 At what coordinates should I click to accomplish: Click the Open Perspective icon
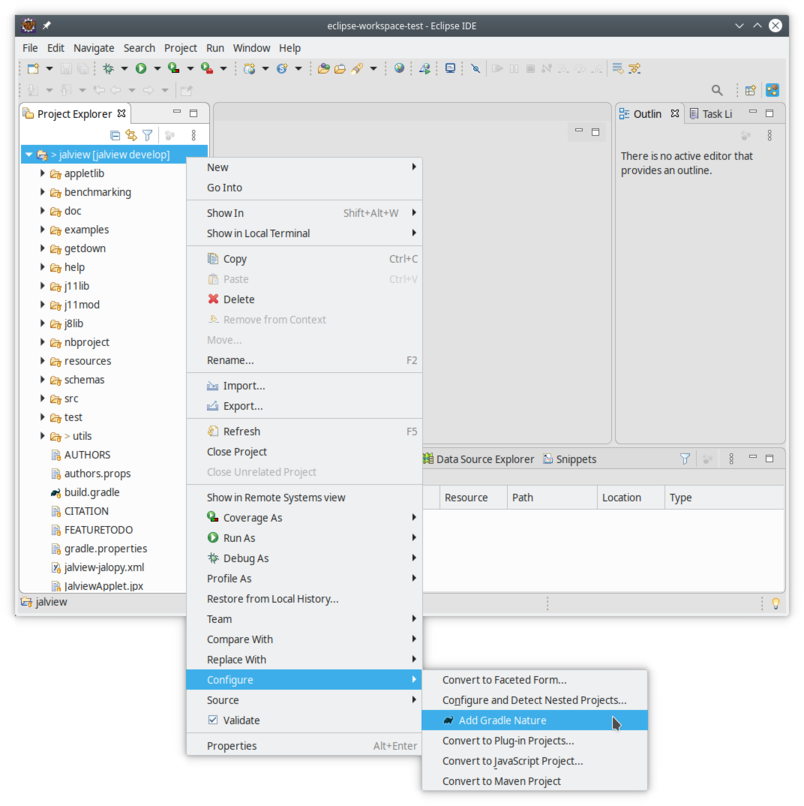[x=750, y=90]
